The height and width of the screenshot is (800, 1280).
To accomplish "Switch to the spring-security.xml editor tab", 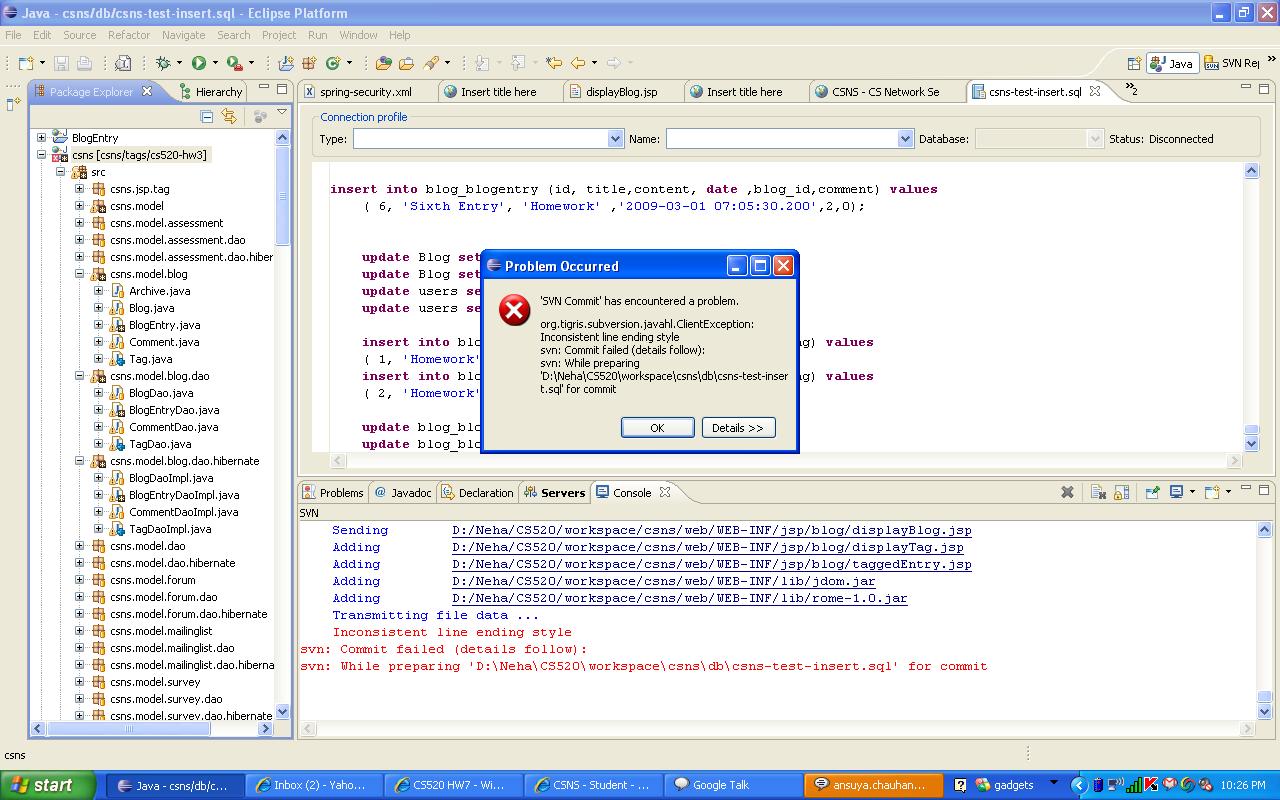I will [365, 92].
